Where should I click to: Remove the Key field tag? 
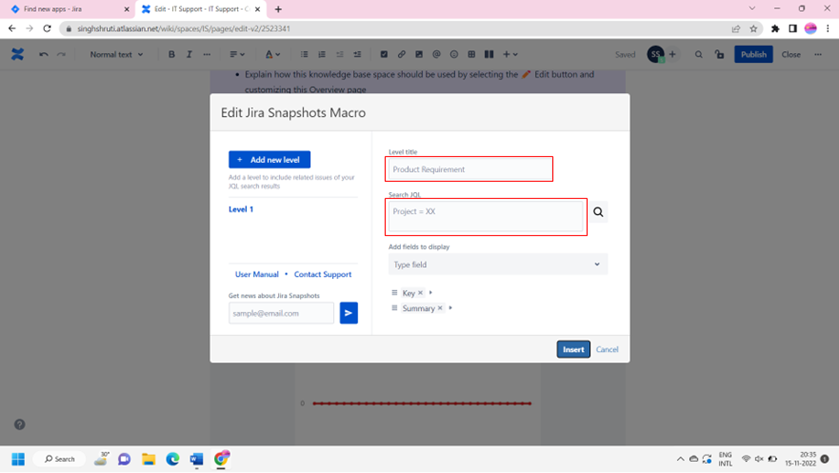tap(421, 293)
